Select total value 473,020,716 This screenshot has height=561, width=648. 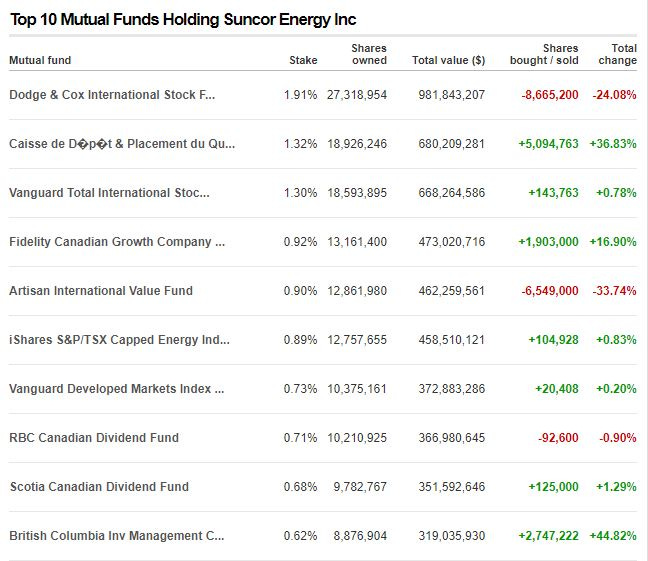(x=451, y=242)
